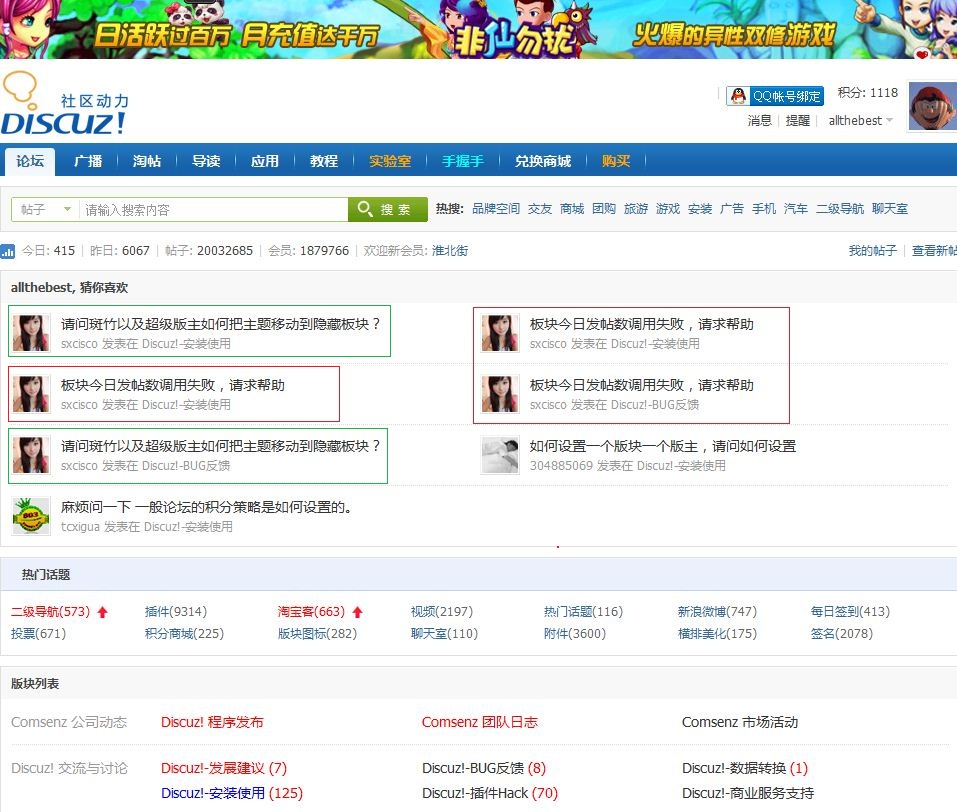Open hot topic 新浪微博(747)
This screenshot has width=957, height=812.
[x=717, y=612]
